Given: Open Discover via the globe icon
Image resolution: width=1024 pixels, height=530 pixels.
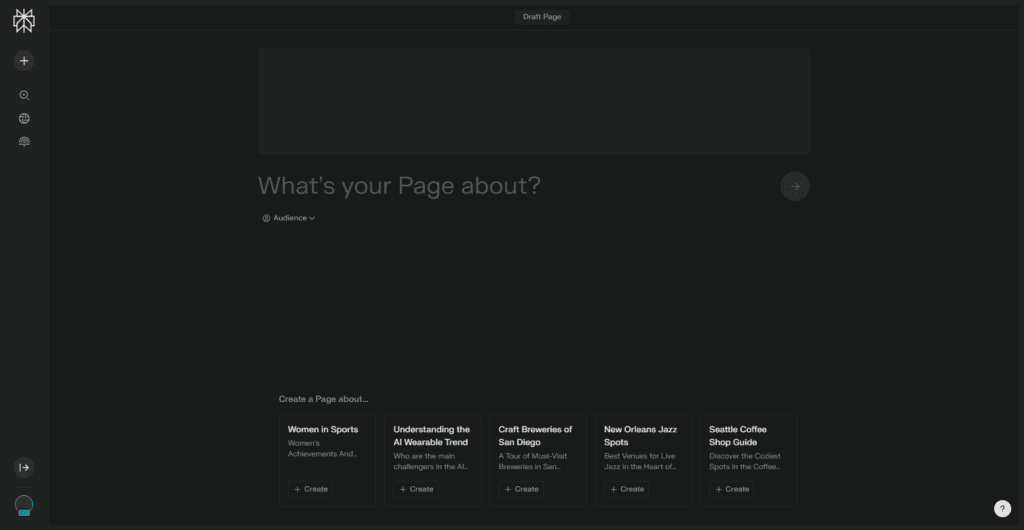Looking at the screenshot, I should click(x=24, y=119).
